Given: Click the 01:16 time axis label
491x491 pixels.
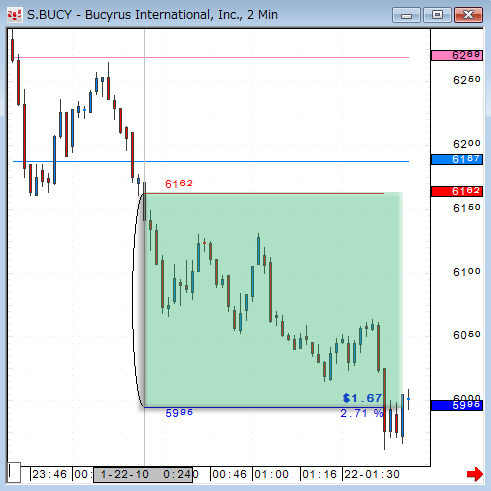Looking at the screenshot, I should pos(319,474).
